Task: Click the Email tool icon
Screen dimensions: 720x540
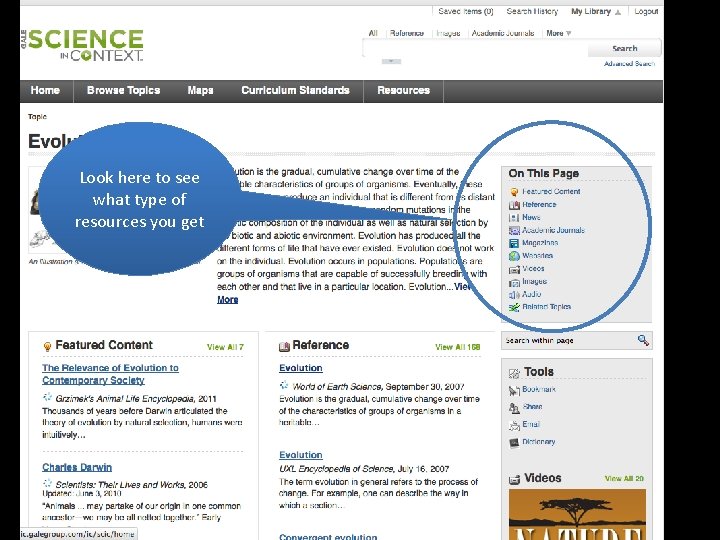Action: point(514,425)
